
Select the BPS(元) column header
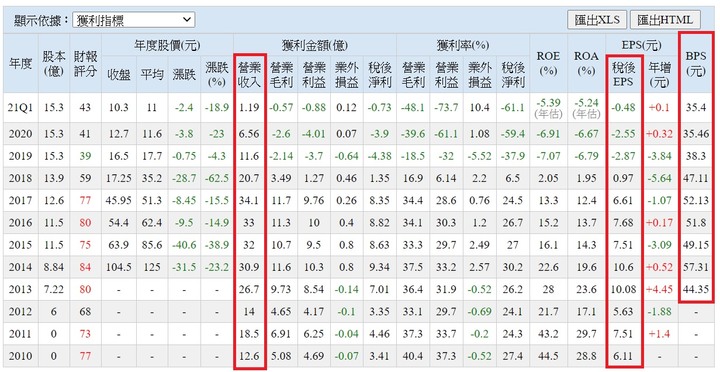click(696, 64)
